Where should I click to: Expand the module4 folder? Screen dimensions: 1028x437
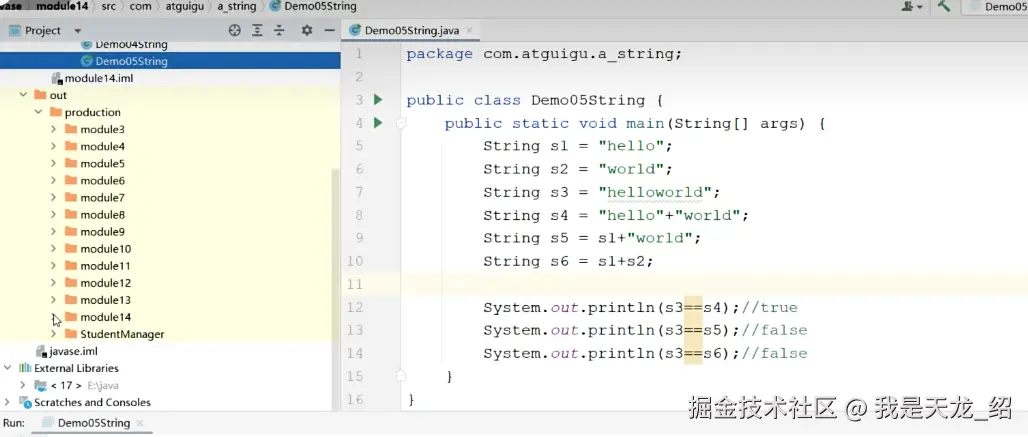(54, 146)
